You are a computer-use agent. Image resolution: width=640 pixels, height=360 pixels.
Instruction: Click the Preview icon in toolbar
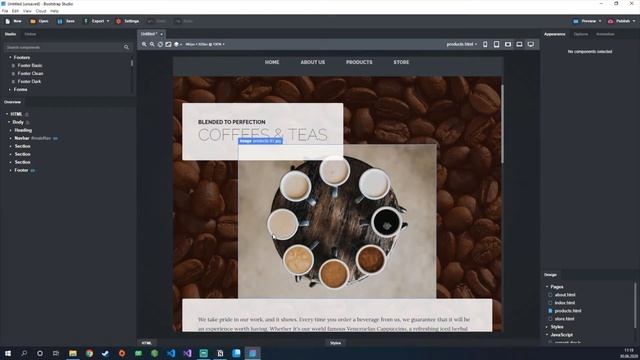coord(576,21)
